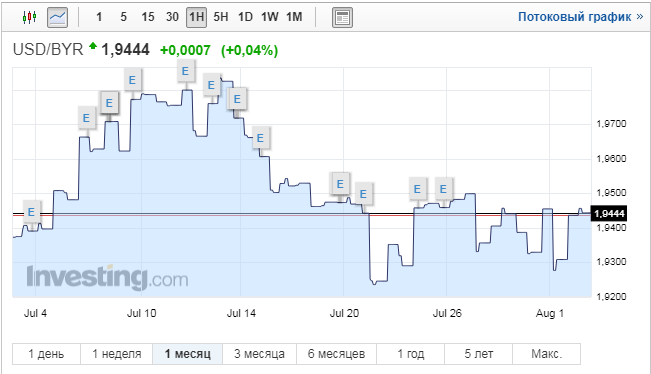
Task: Switch to the 1 неделя range tab
Action: (x=117, y=354)
